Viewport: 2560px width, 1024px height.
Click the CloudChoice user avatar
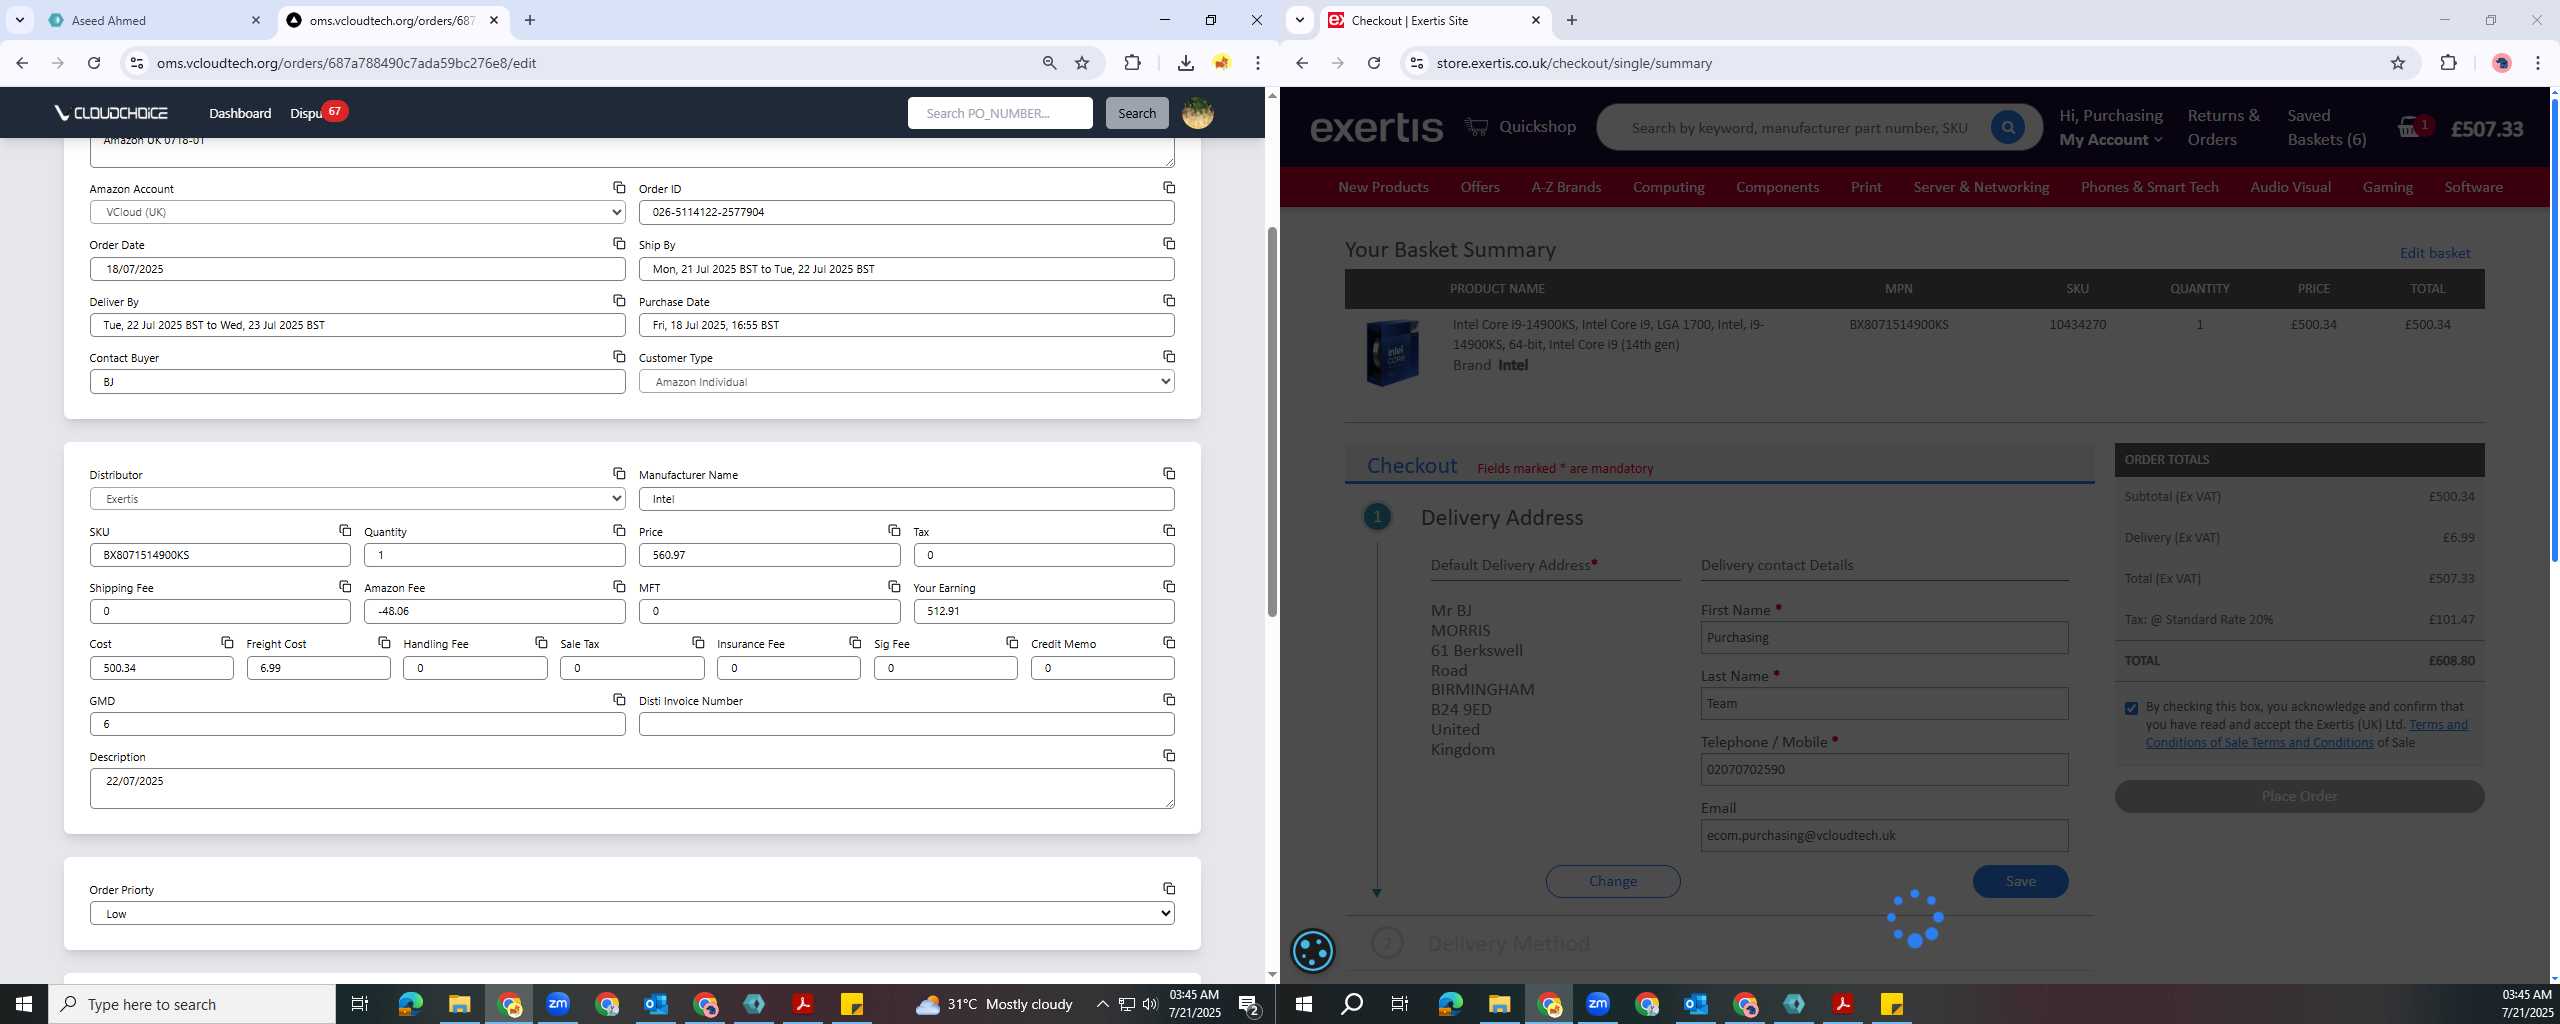coord(1197,113)
